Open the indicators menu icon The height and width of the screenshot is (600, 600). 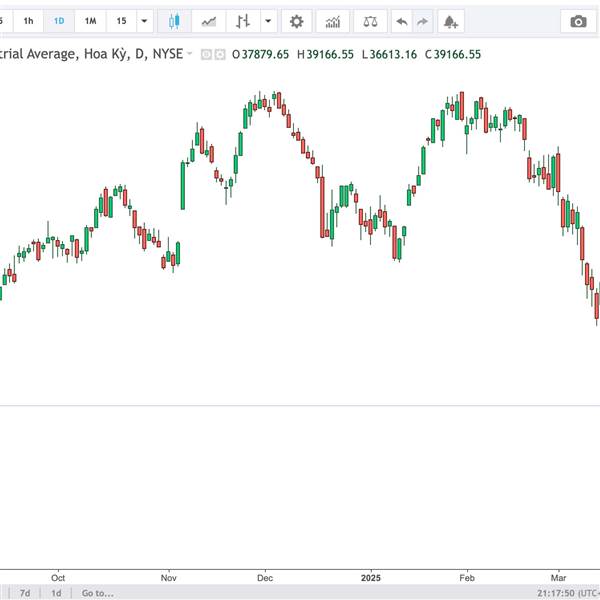333,21
